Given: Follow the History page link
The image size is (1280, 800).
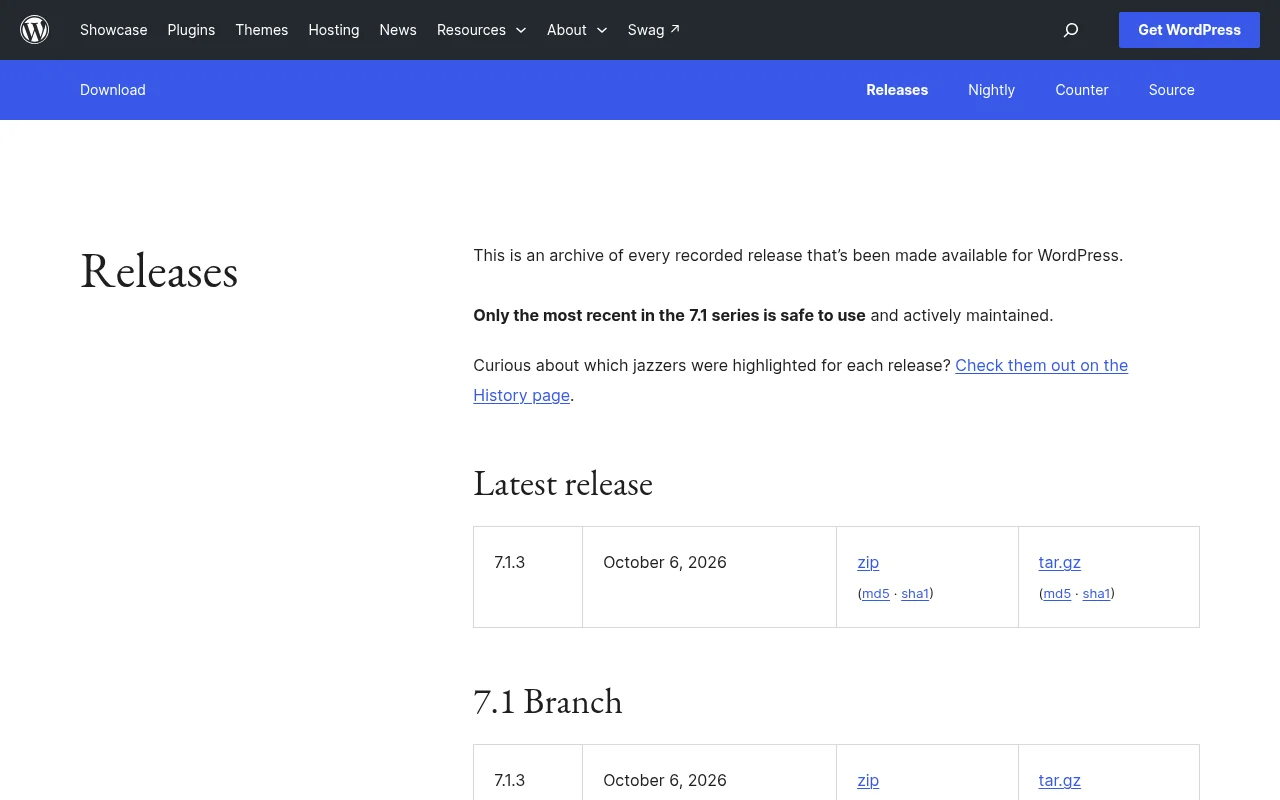Looking at the screenshot, I should [800, 380].
